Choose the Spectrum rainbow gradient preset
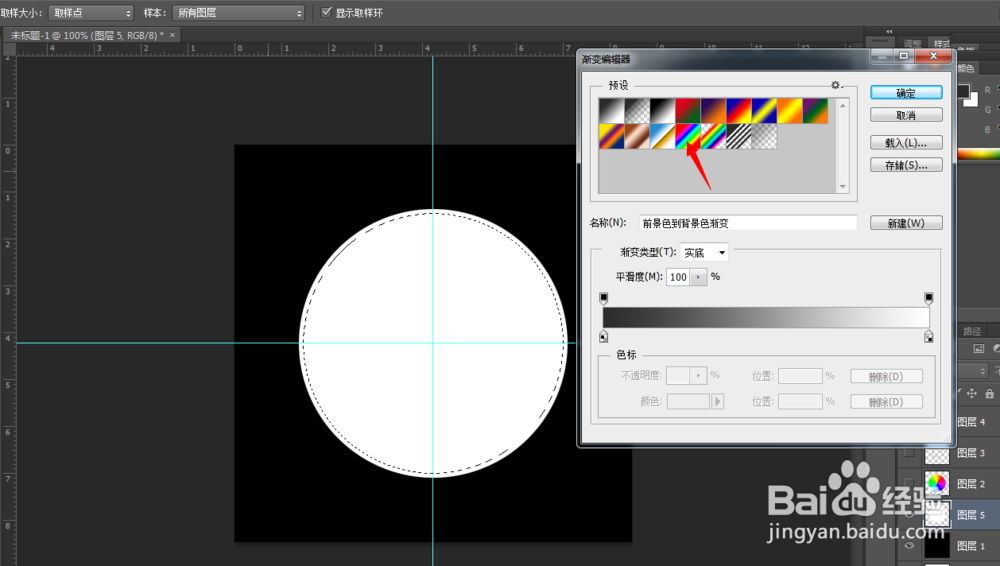The image size is (1000, 566). tap(688, 137)
